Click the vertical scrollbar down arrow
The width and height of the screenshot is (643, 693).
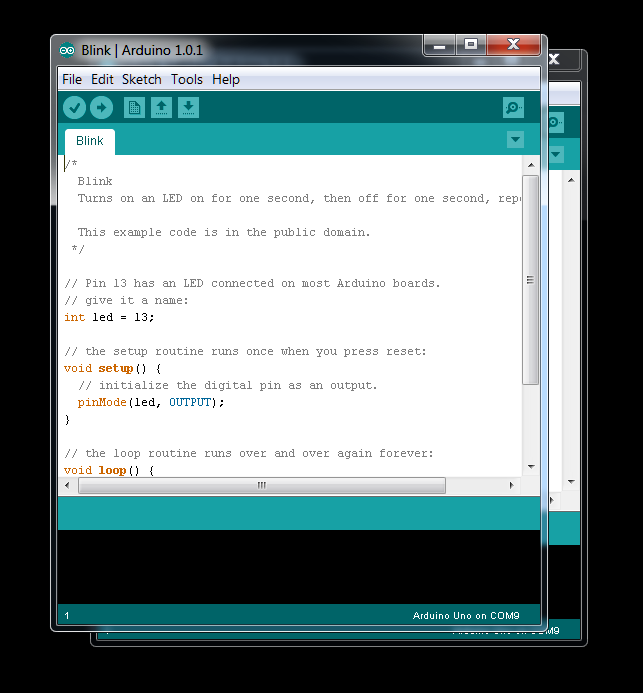tap(531, 467)
